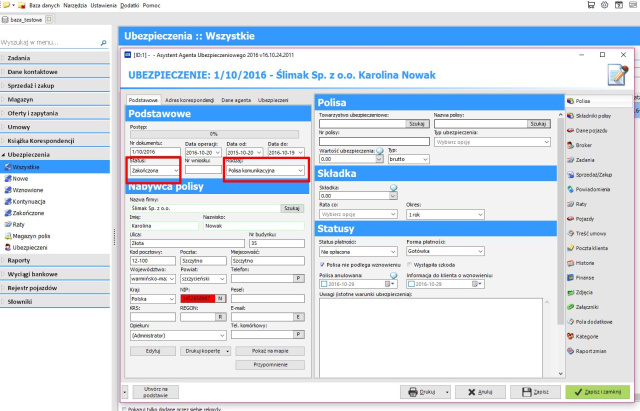Tick the Polisa anulowana date checkbox
The height and width of the screenshot is (411, 640).
click(x=324, y=284)
